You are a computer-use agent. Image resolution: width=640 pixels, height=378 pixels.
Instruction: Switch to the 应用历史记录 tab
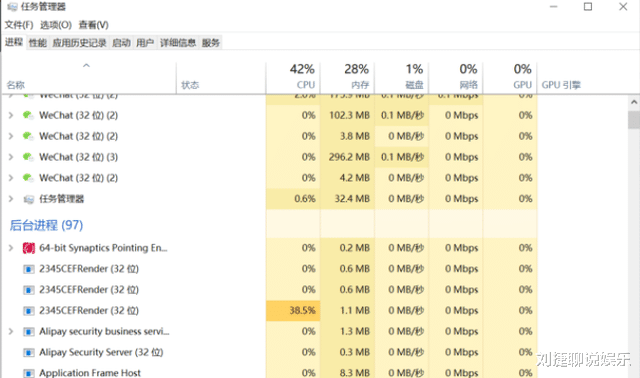point(79,43)
